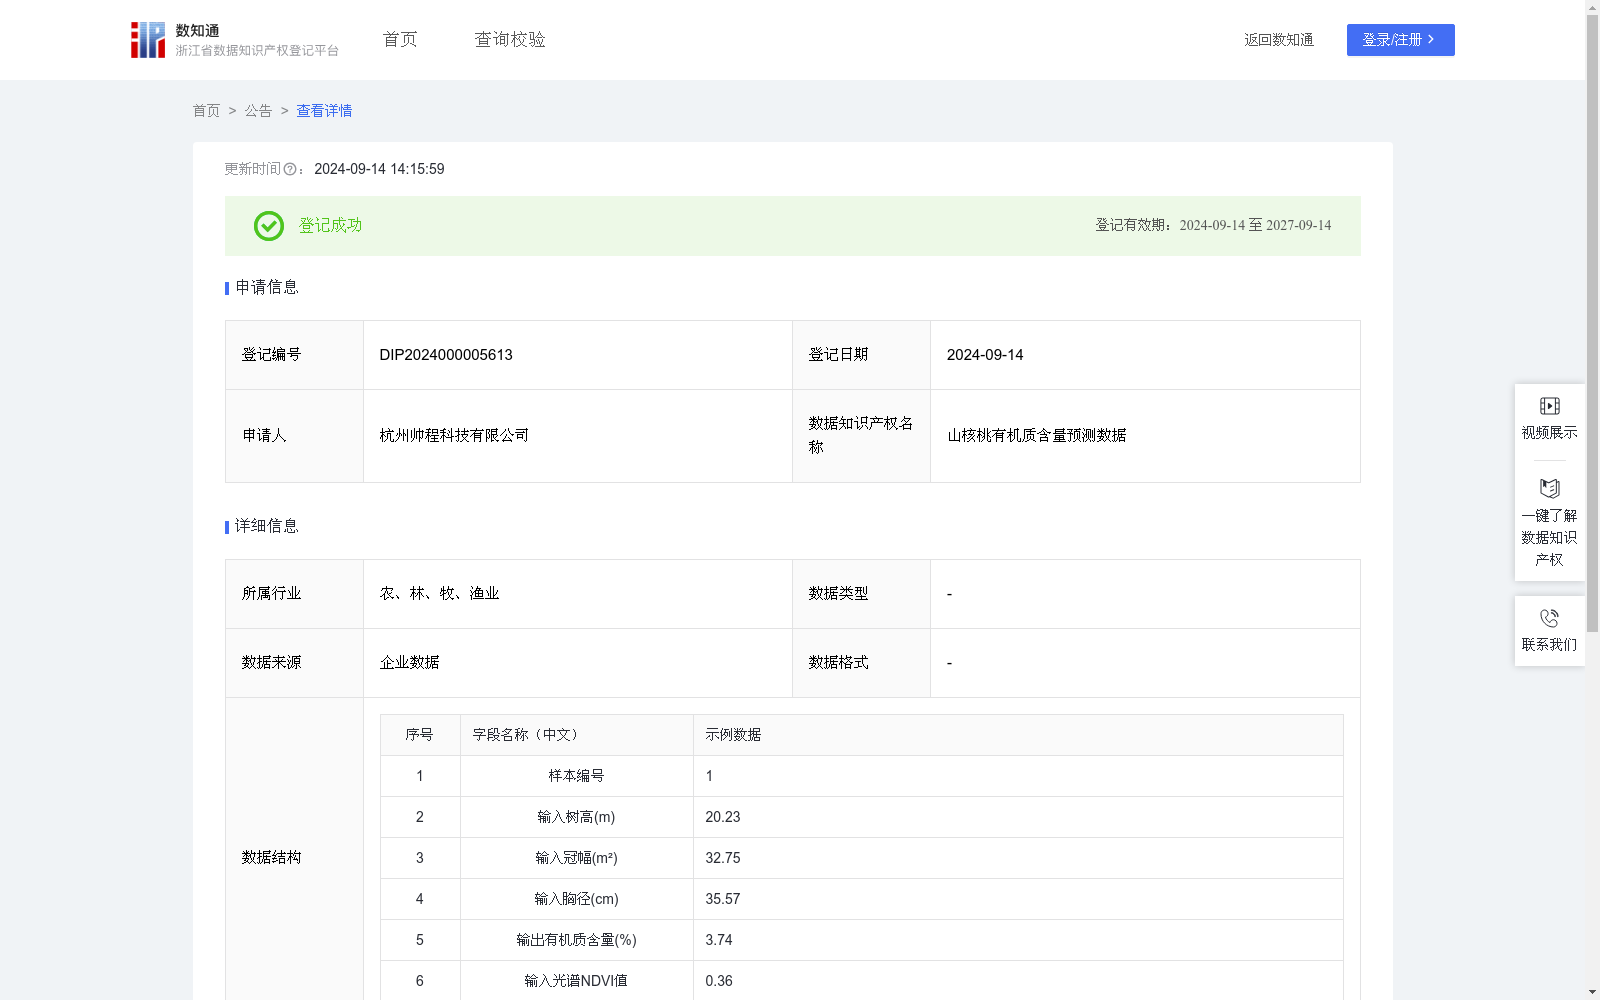
Task: Click the 申请信息 section heading
Action: click(x=266, y=288)
